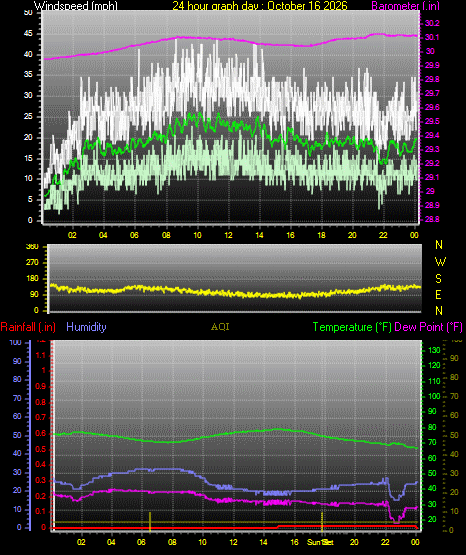The width and height of the screenshot is (466, 555).
Task: Click hour label 22 under the windspeed graph
Action: pyautogui.click(x=383, y=235)
